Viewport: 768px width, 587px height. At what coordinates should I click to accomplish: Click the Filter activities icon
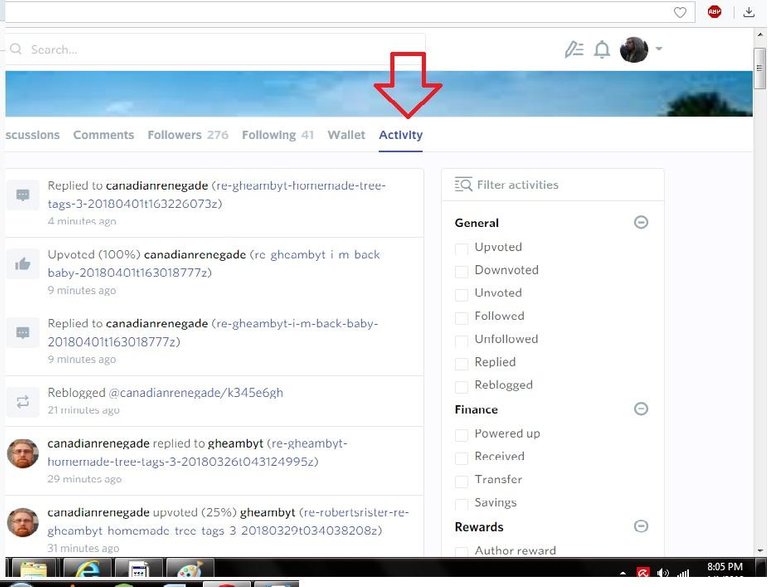(x=463, y=185)
